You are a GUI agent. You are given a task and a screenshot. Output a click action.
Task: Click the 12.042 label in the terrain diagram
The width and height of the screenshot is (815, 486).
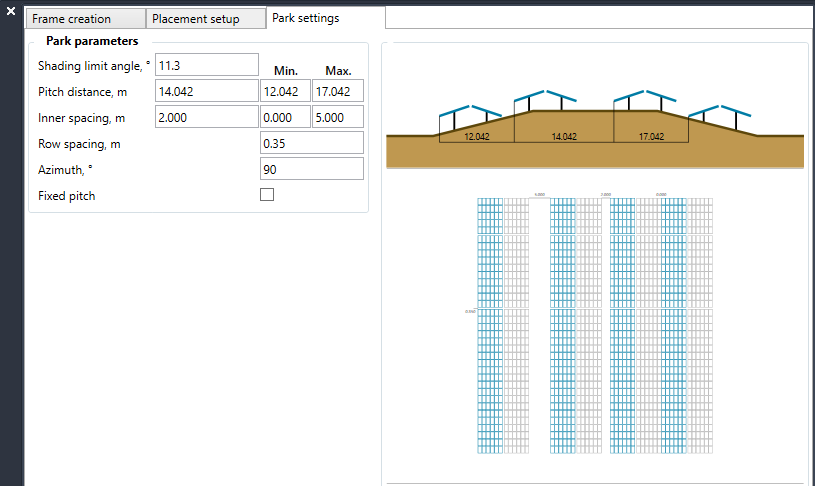[x=478, y=135]
